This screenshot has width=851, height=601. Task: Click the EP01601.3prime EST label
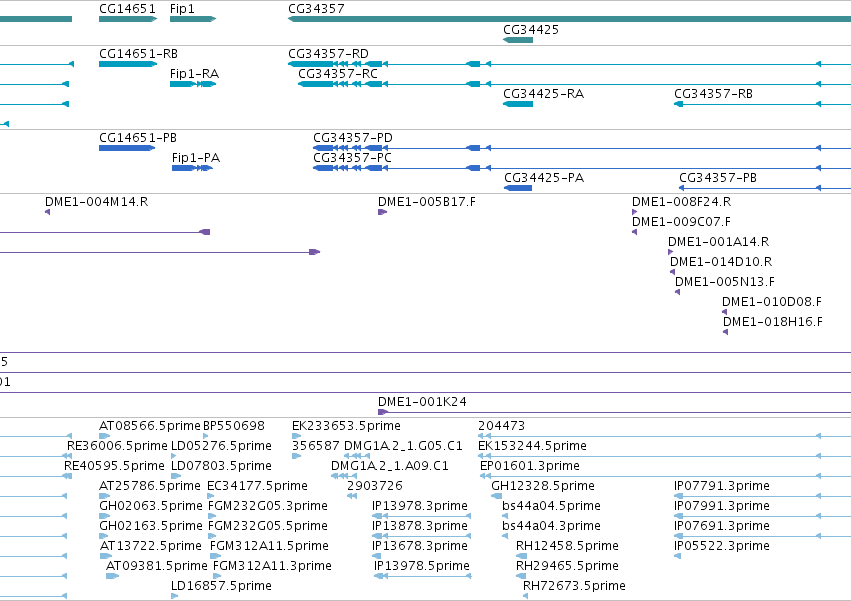530,466
